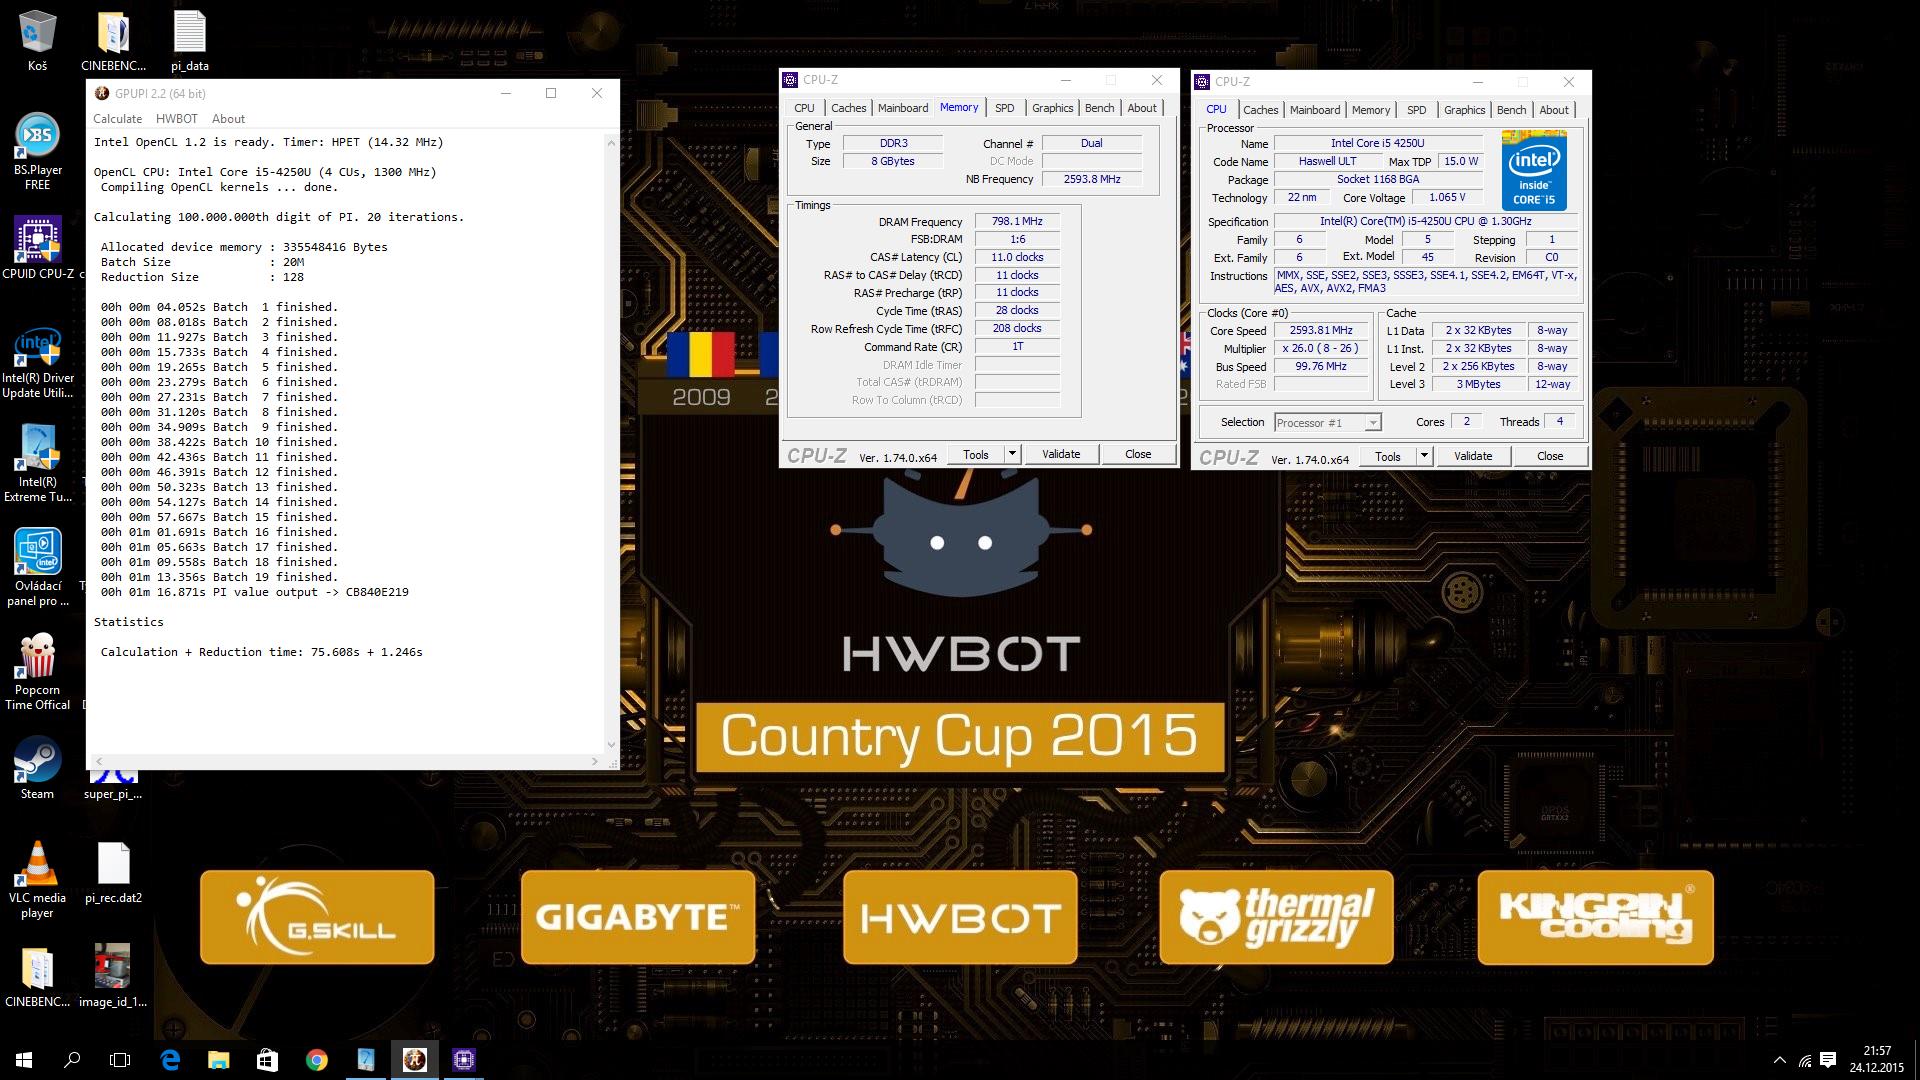Switch to CPU-Z taskbar icon
This screenshot has height=1080, width=1920.
pos(463,1060)
